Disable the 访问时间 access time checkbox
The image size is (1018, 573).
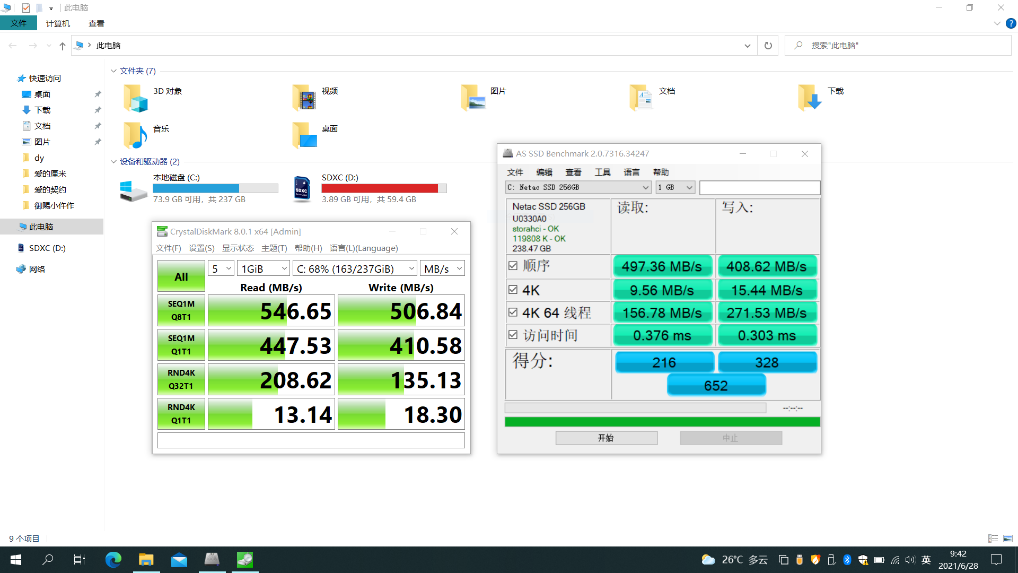coord(513,335)
